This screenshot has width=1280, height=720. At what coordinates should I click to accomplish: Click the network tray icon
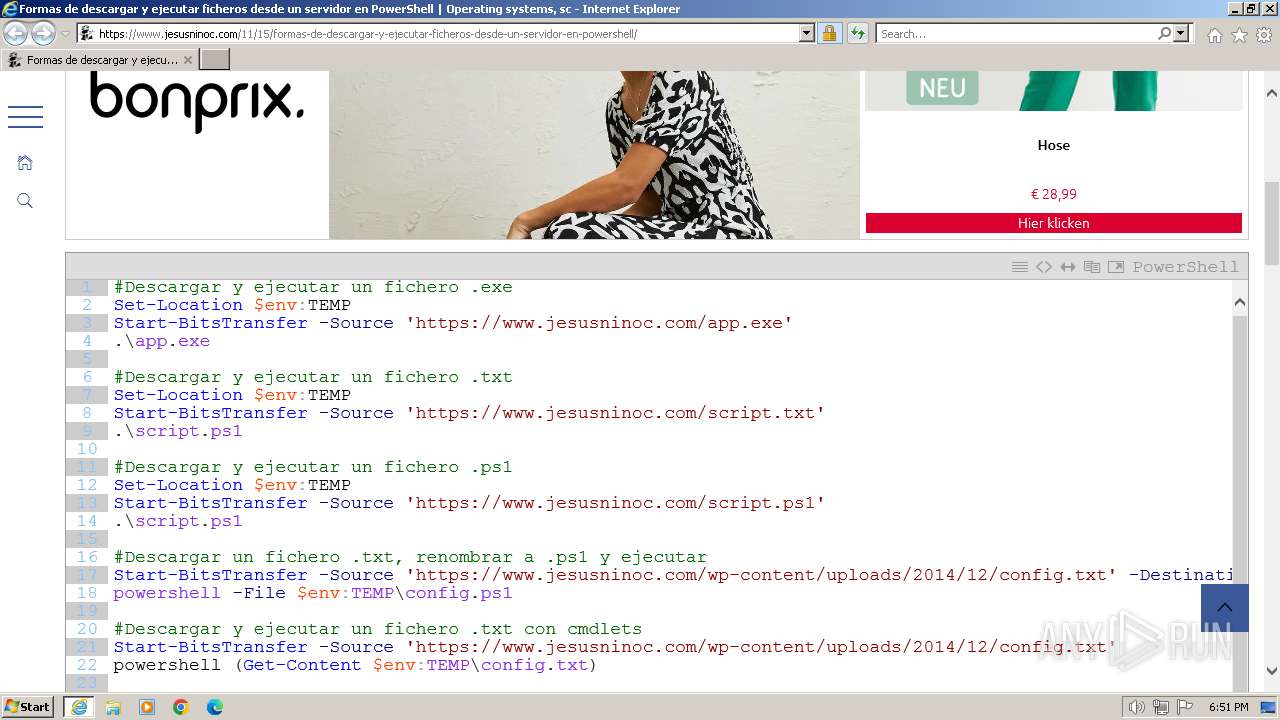[1161, 707]
